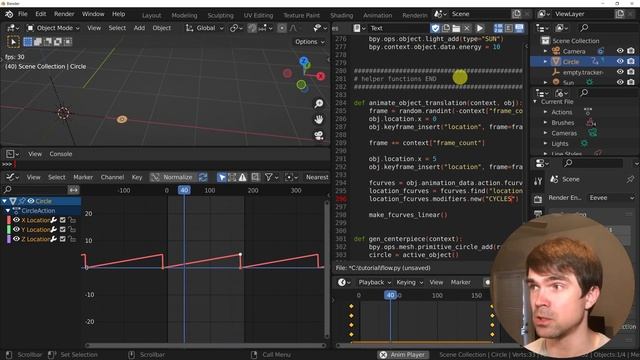The width and height of the screenshot is (640, 360).
Task: Toggle visibility of the X Location channel
Action: pos(16,220)
